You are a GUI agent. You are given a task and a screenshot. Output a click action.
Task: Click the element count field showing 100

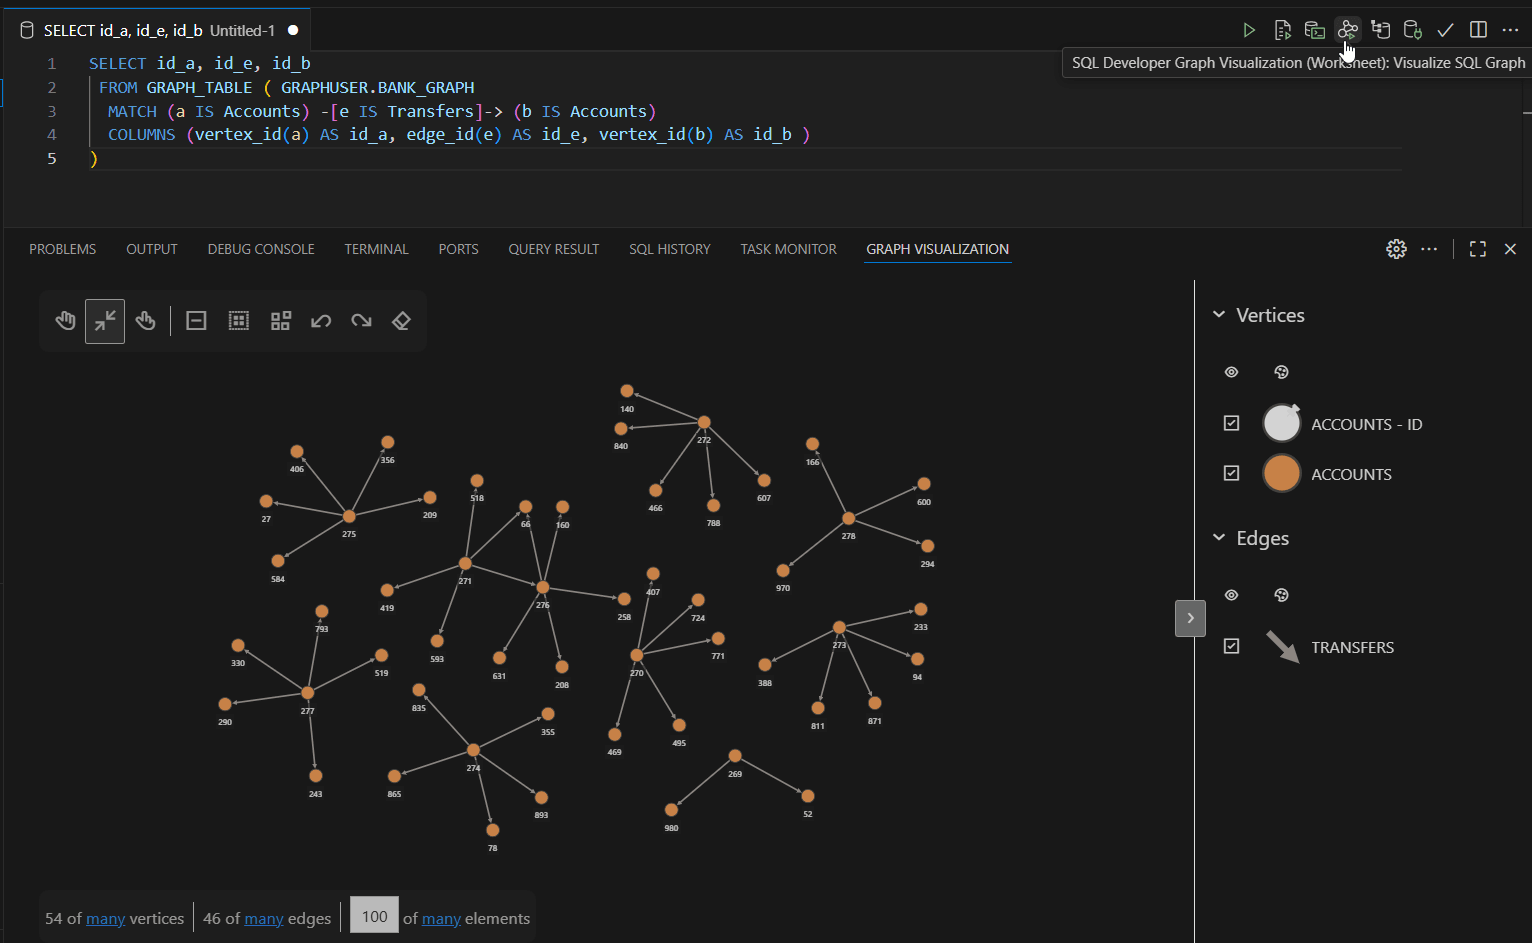(375, 916)
